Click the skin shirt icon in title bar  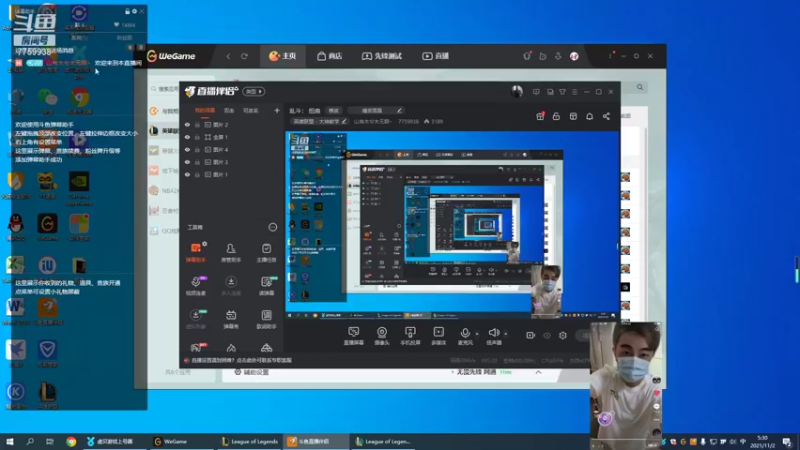tap(562, 92)
